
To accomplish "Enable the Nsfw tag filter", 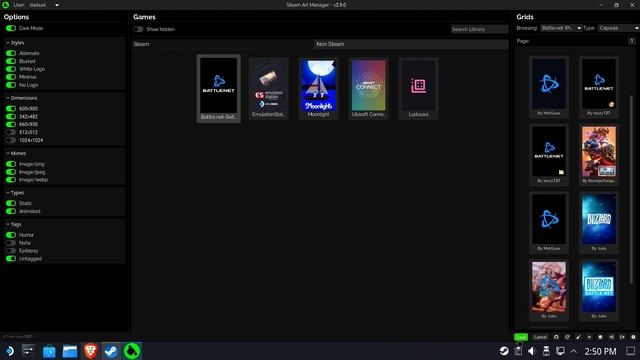I will point(11,242).
